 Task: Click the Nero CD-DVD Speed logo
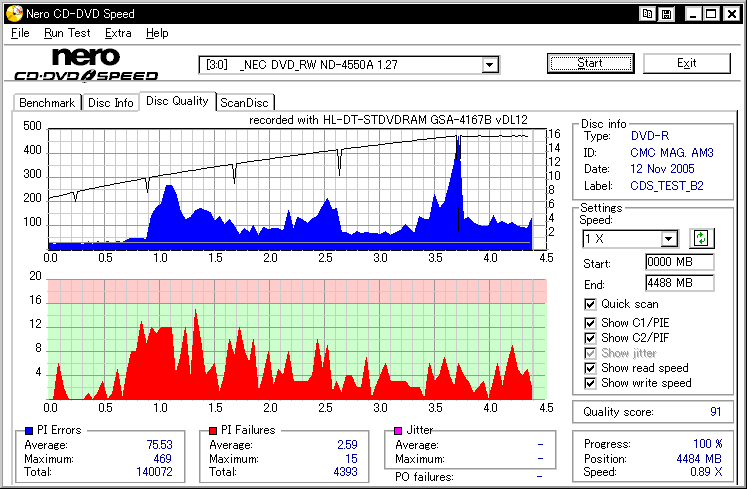(x=86, y=64)
